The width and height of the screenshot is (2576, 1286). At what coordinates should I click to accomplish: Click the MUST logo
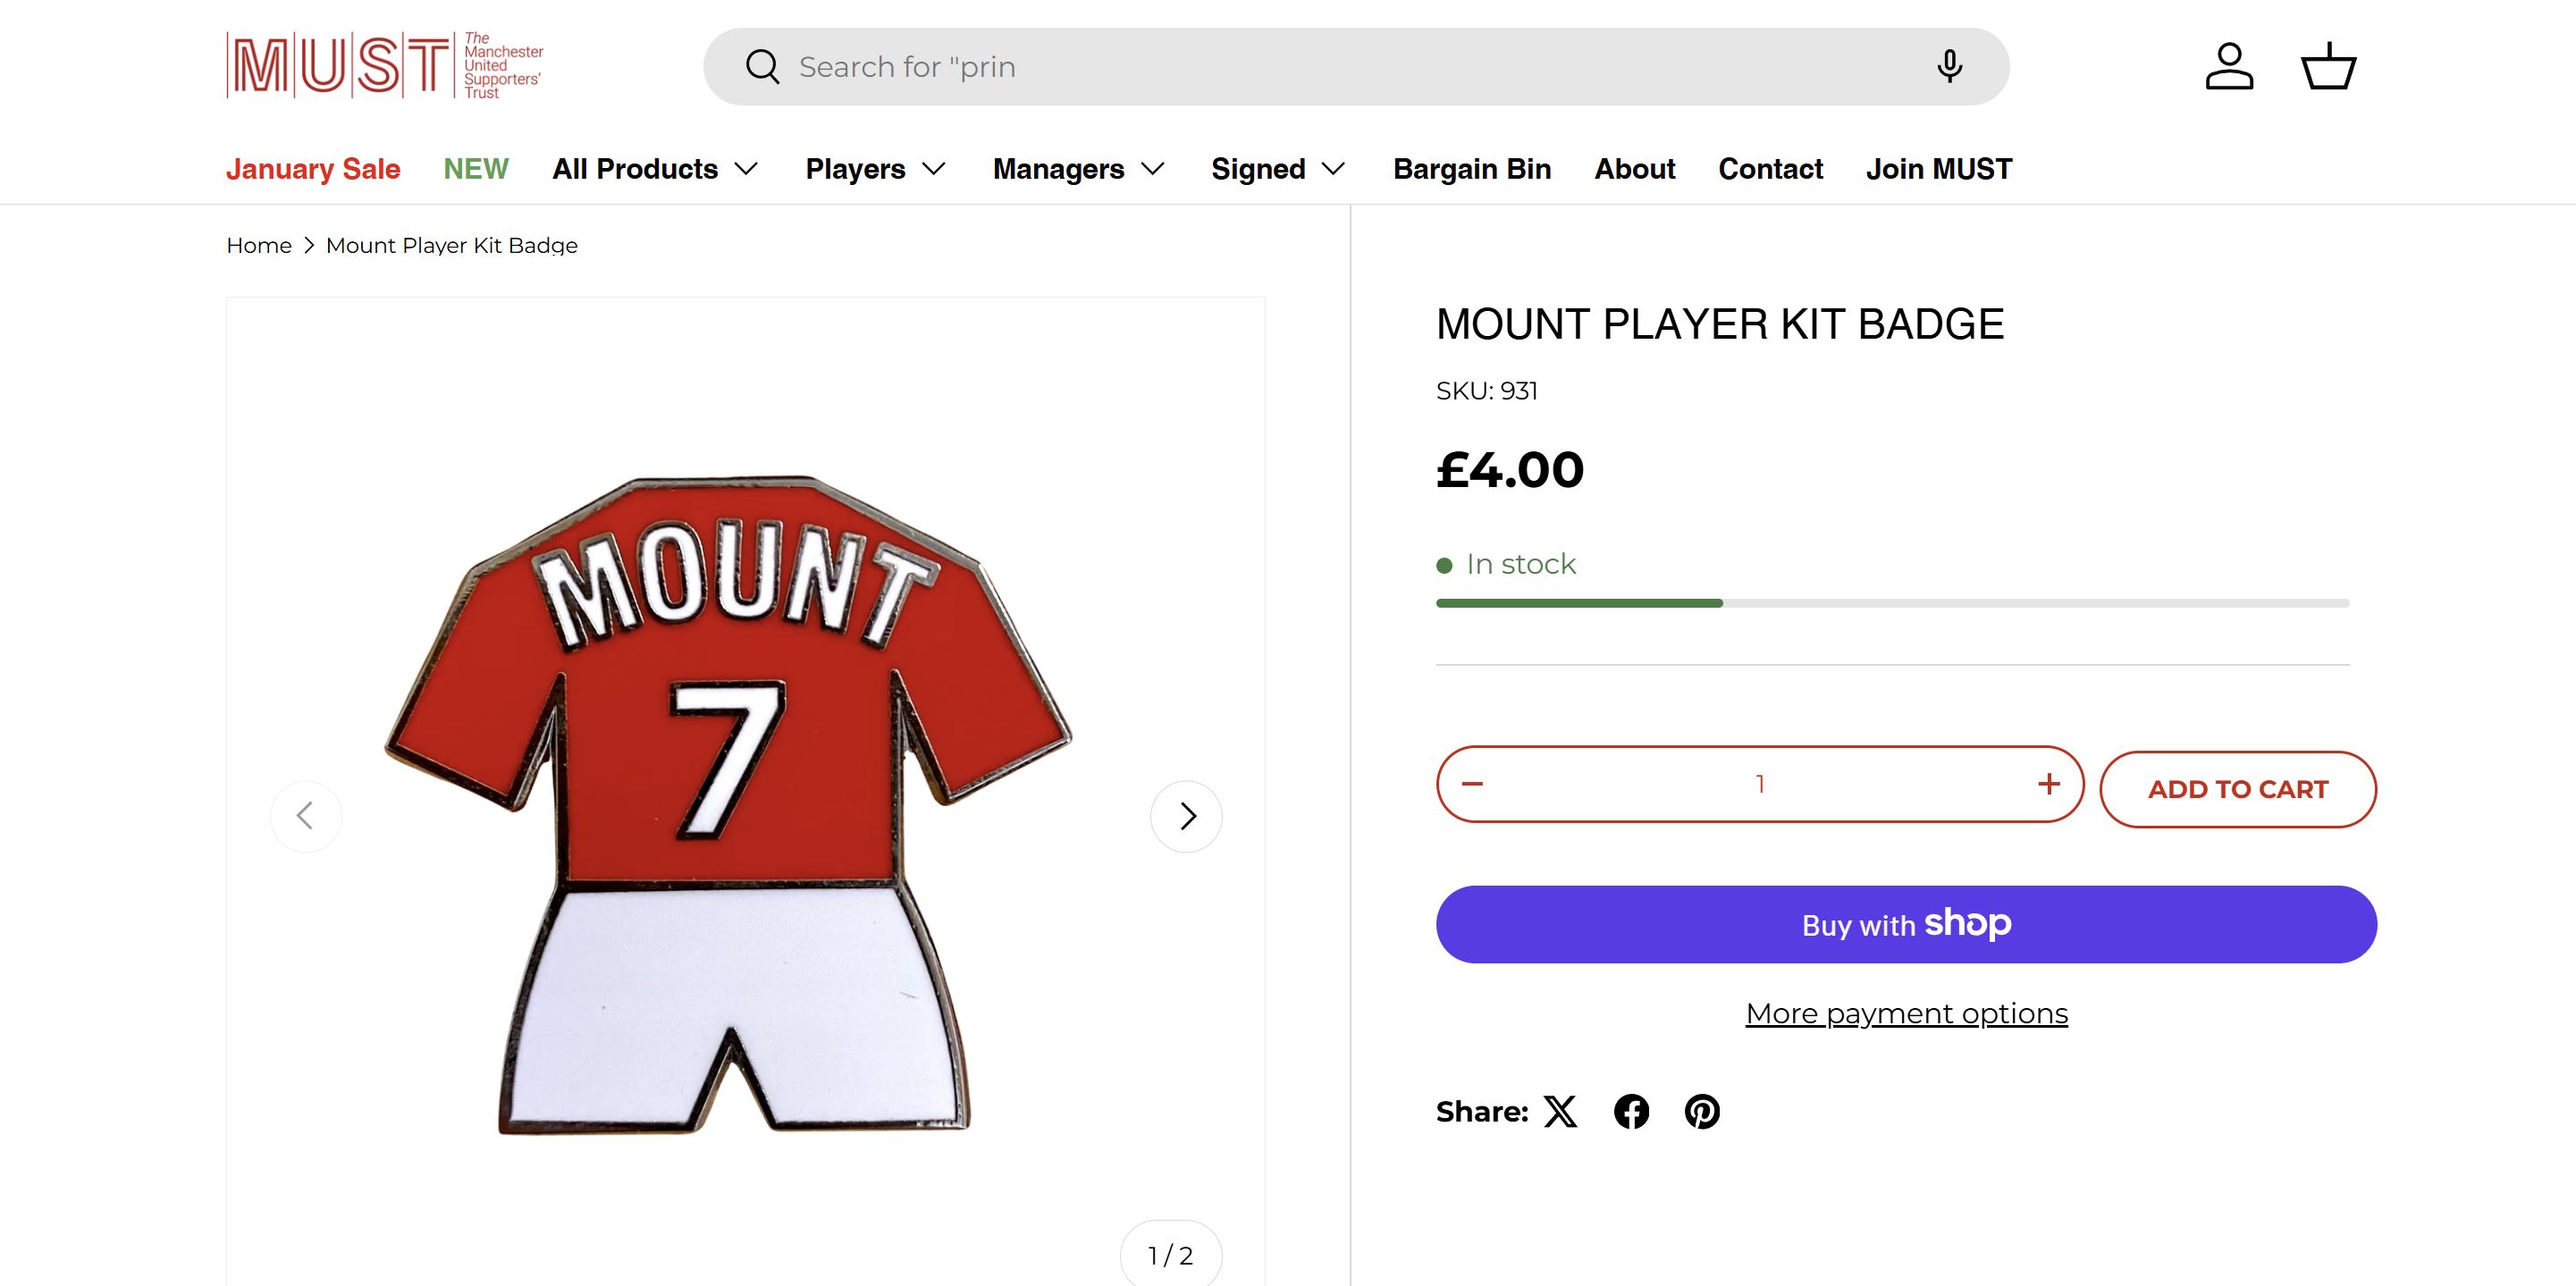click(x=385, y=66)
